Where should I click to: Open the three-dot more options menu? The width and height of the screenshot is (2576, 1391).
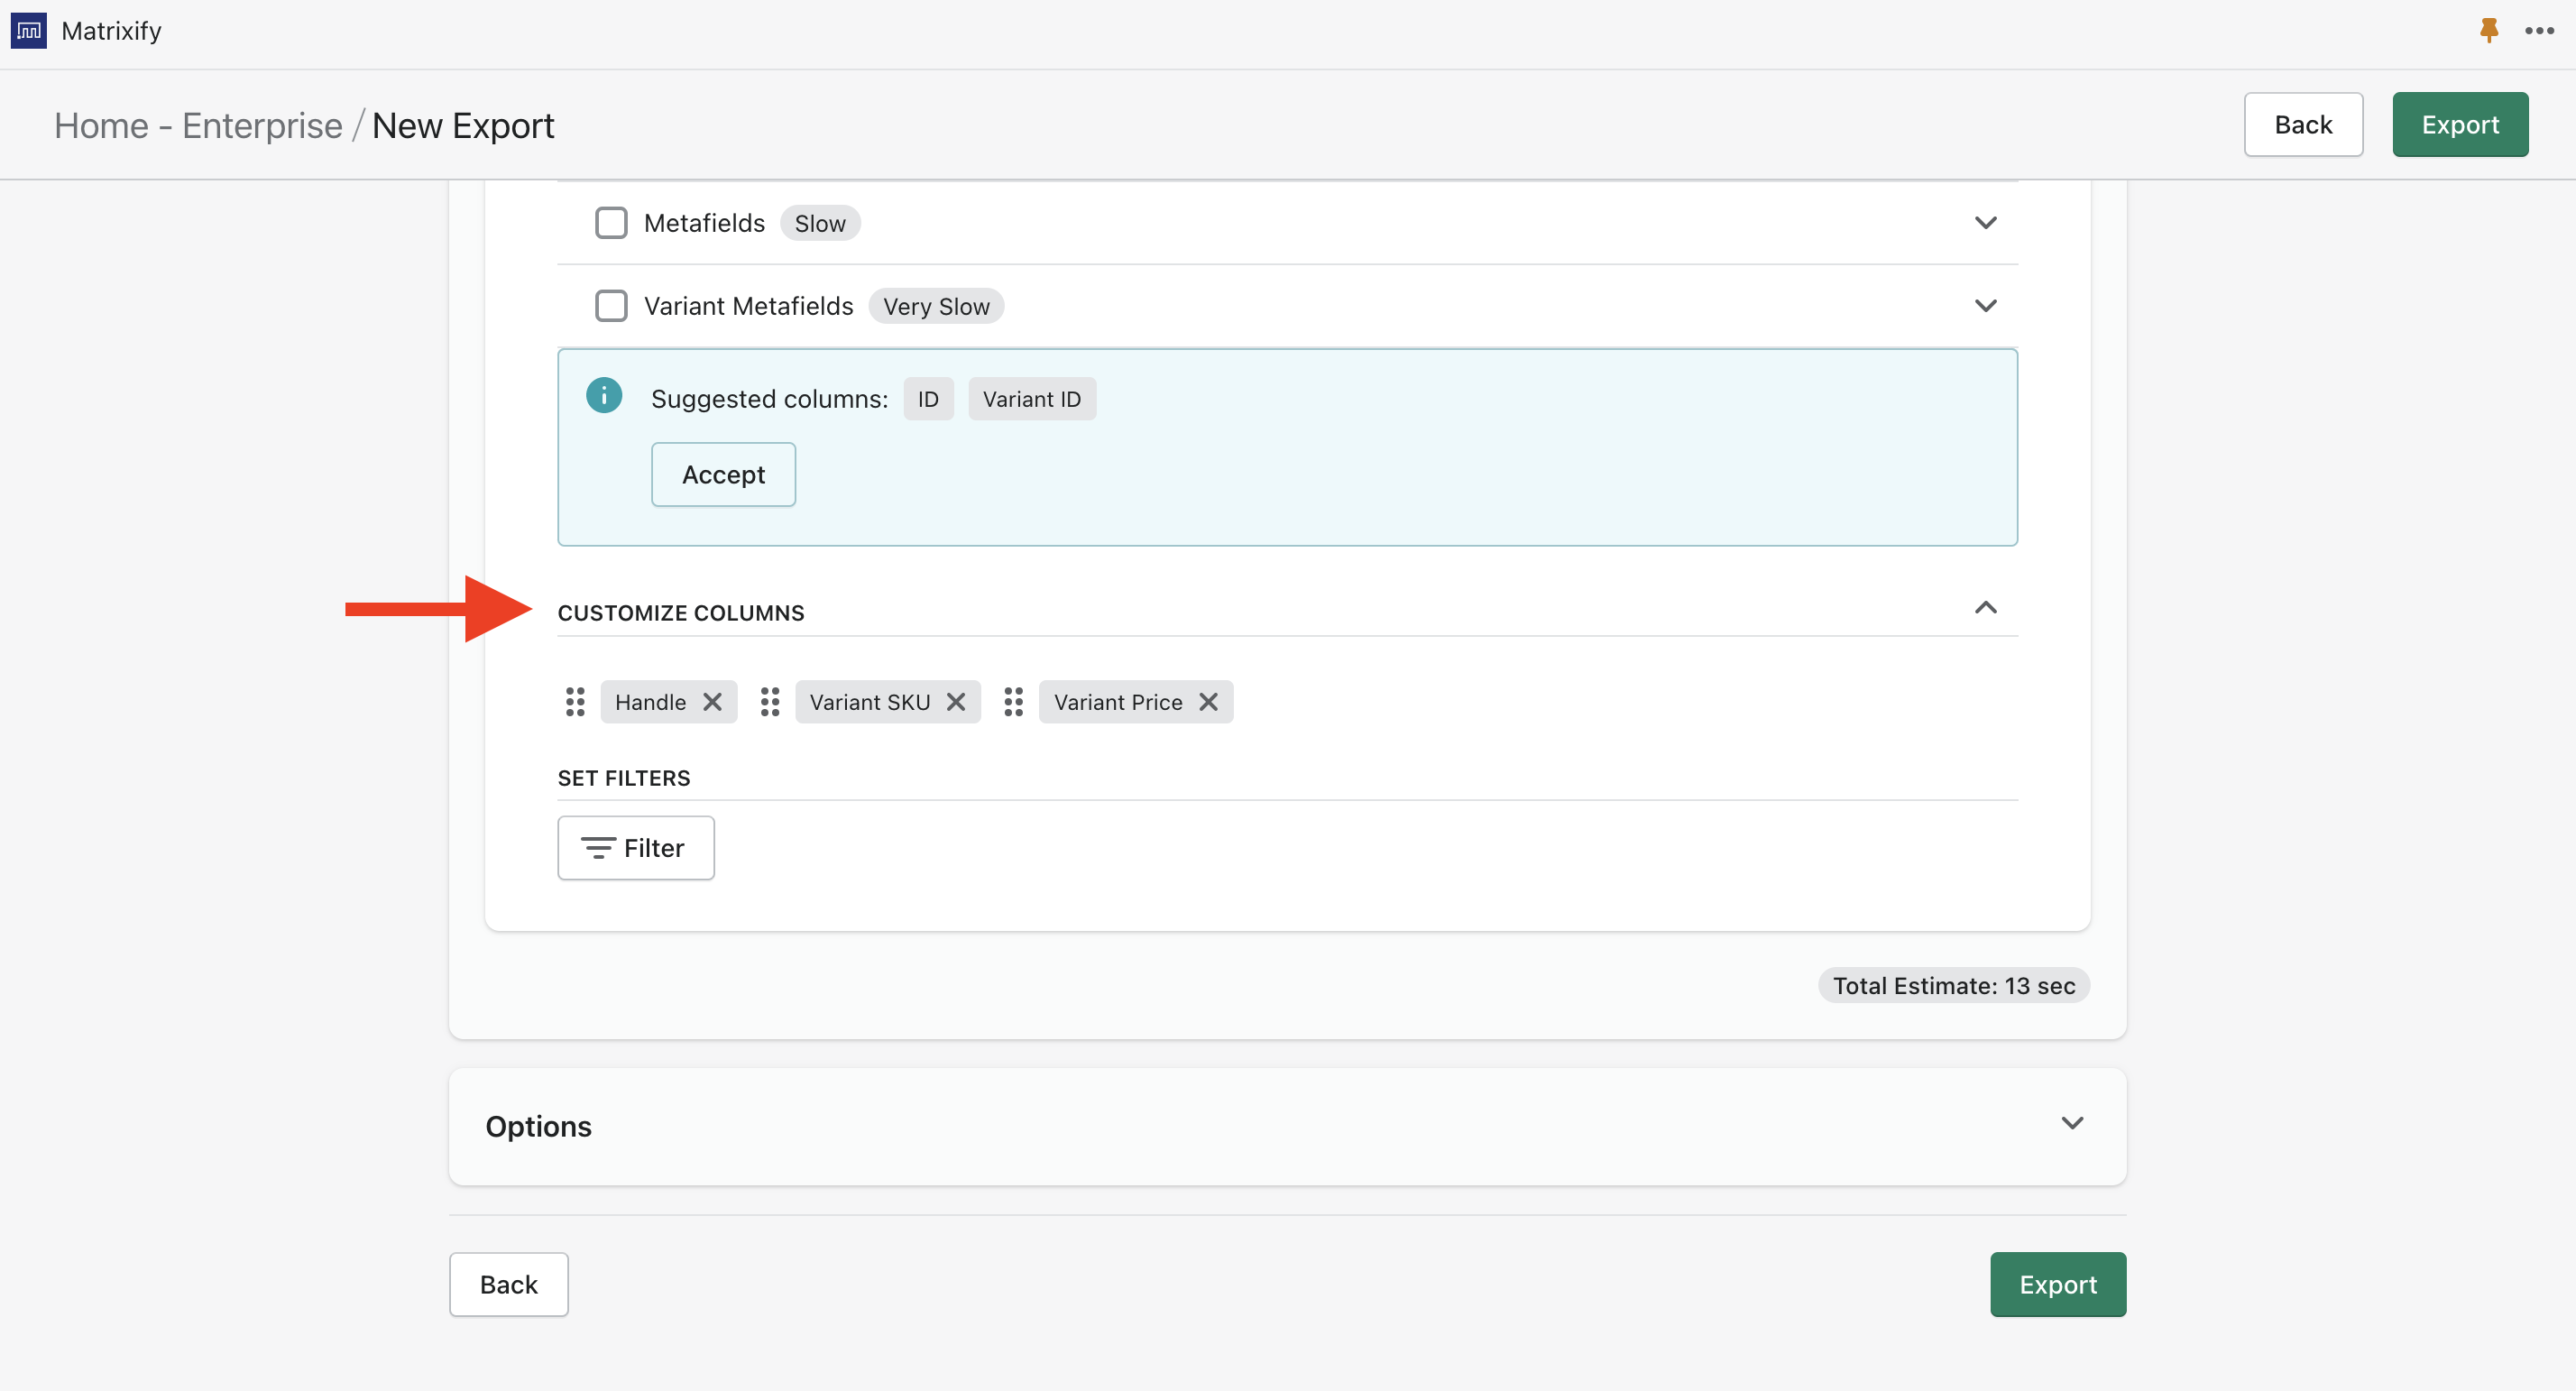coord(2539,31)
